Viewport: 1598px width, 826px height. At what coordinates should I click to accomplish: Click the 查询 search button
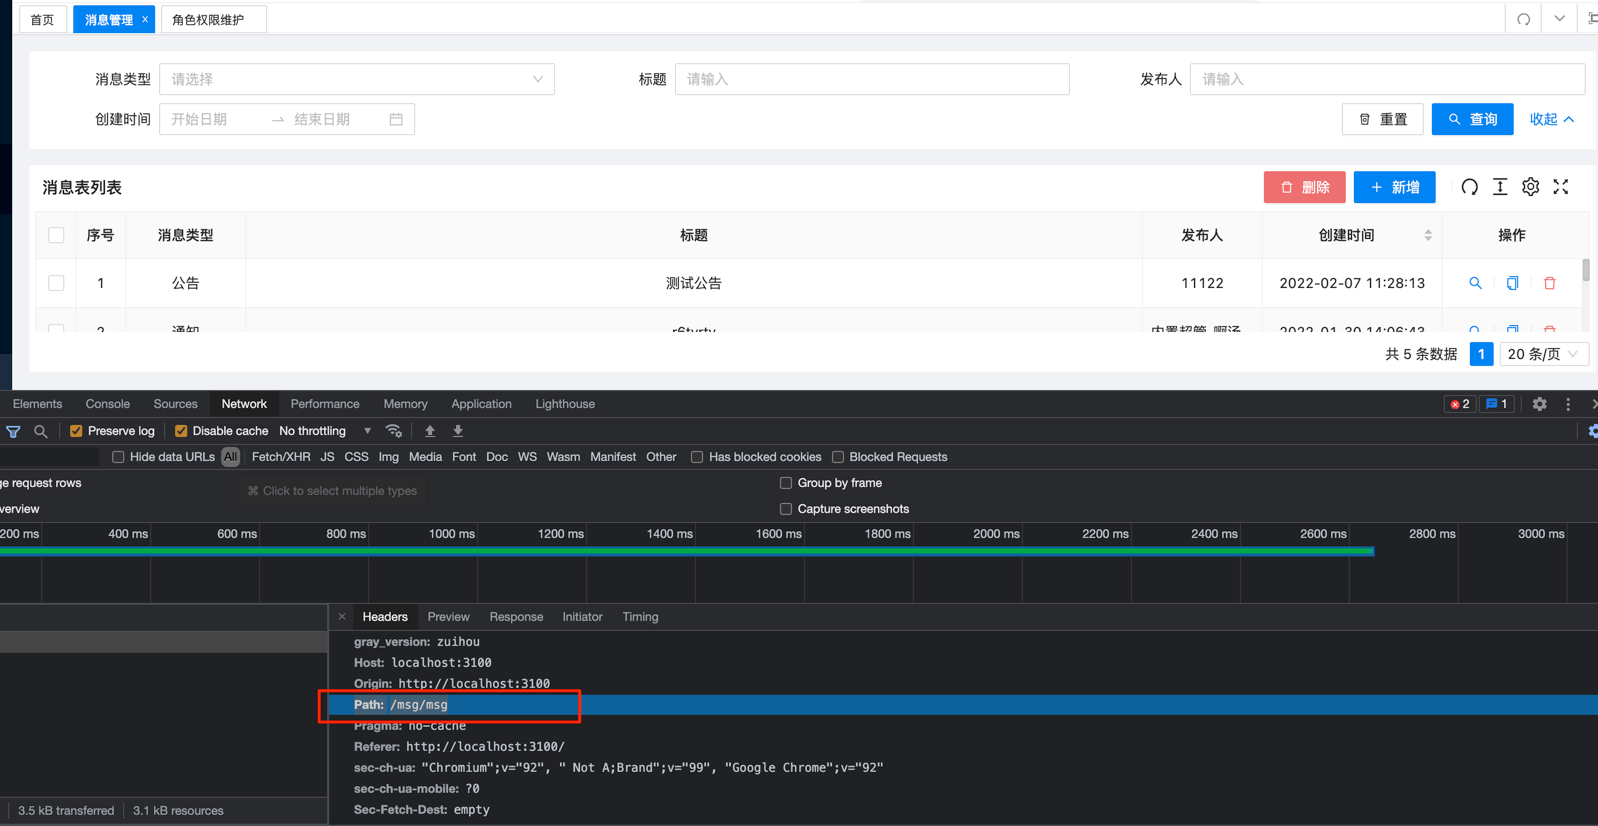tap(1472, 119)
